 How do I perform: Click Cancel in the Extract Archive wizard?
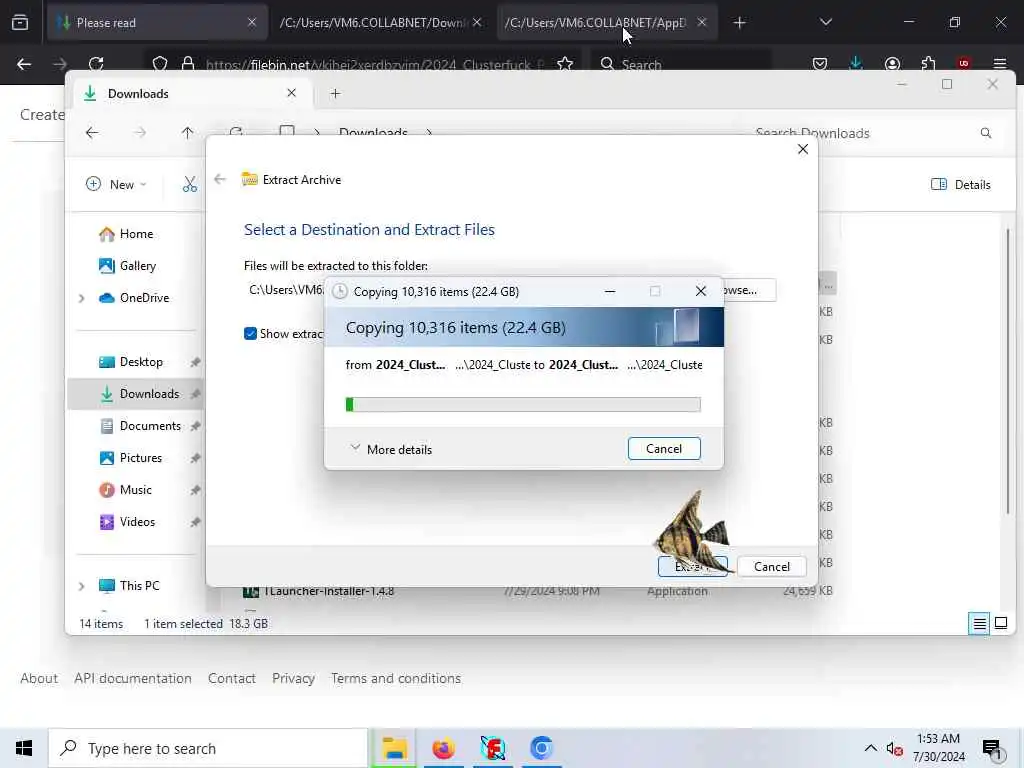pyautogui.click(x=771, y=566)
